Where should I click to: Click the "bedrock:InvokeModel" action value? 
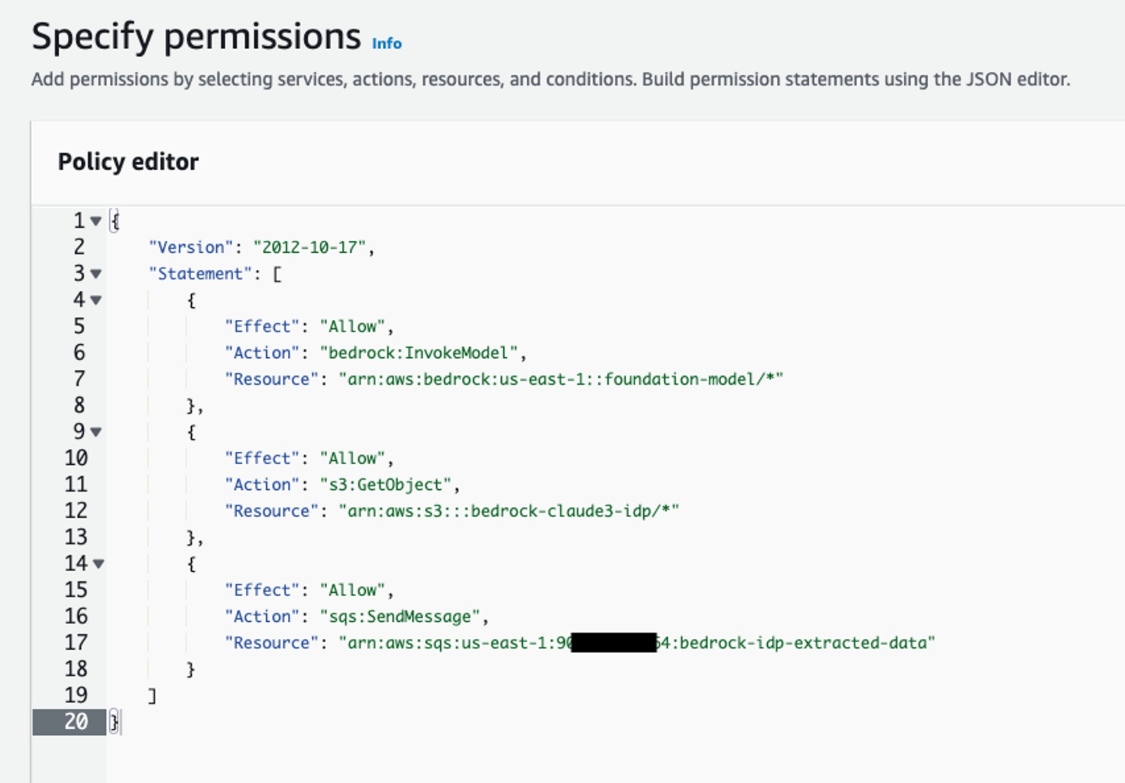click(x=421, y=352)
